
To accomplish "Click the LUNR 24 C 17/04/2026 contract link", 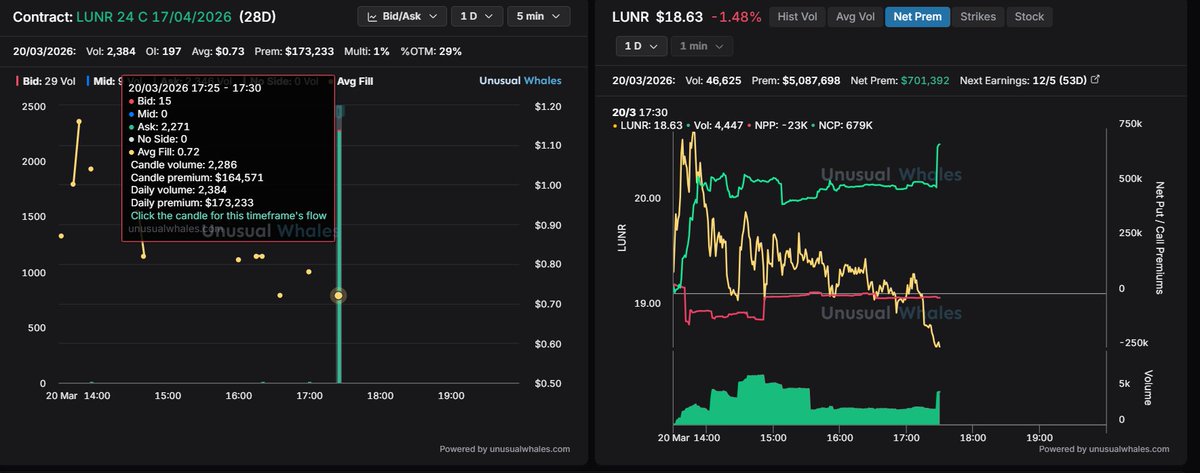I will pos(152,17).
